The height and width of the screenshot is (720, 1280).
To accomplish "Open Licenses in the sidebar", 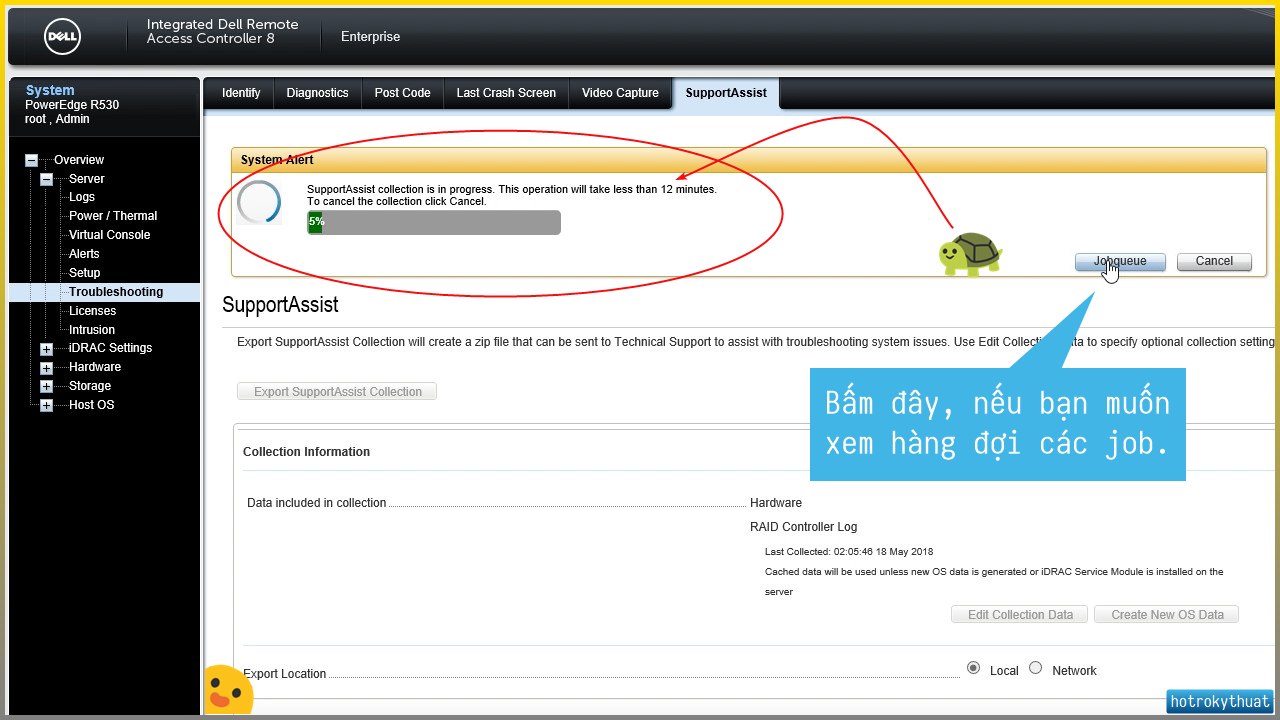I will pos(92,311).
